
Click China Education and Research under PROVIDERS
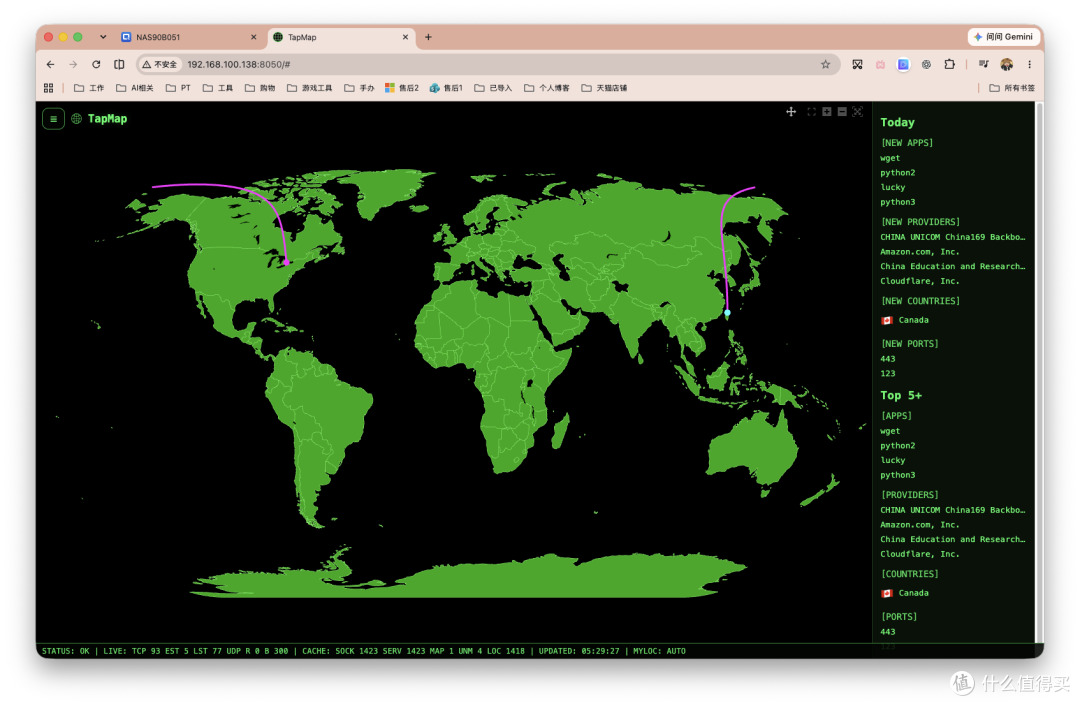point(953,539)
